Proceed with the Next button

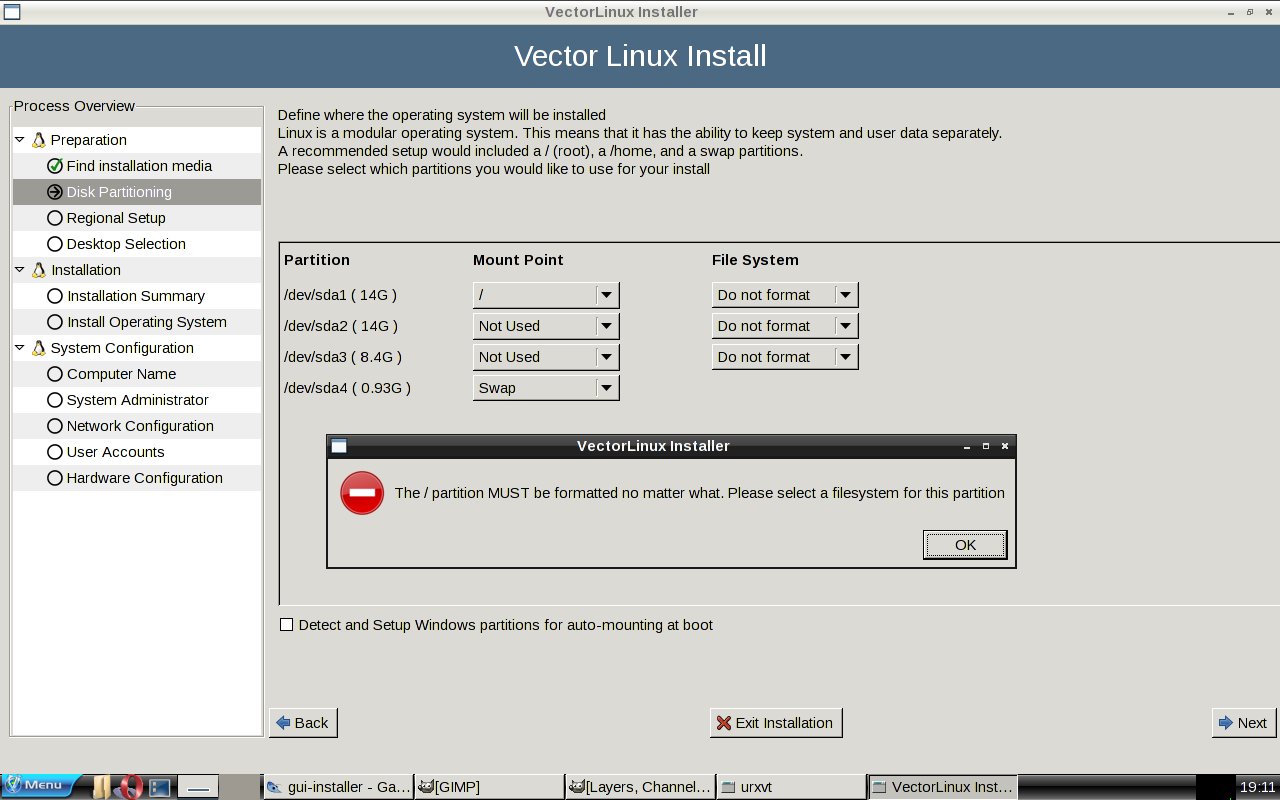[x=1243, y=723]
